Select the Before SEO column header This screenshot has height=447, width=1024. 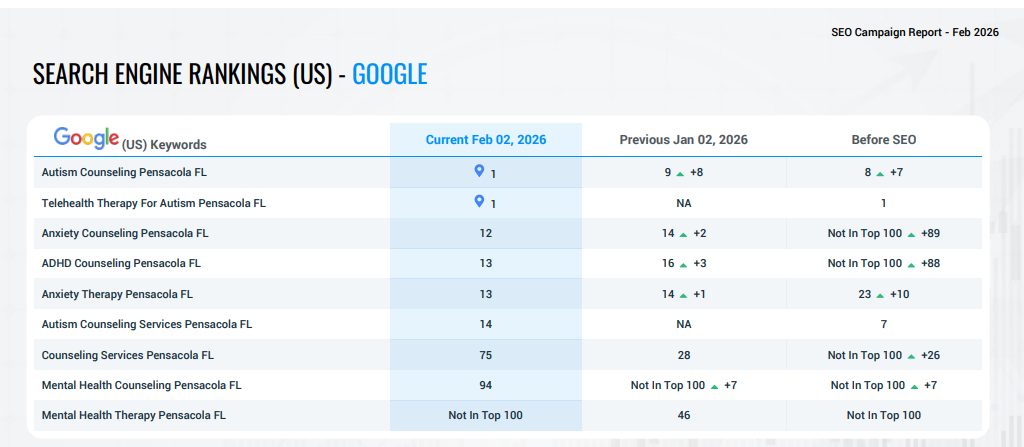[x=883, y=140]
